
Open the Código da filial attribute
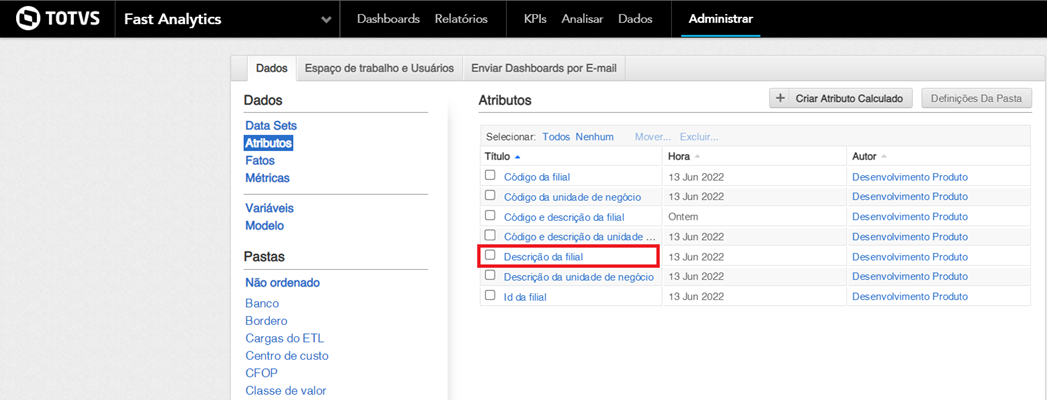(x=537, y=177)
